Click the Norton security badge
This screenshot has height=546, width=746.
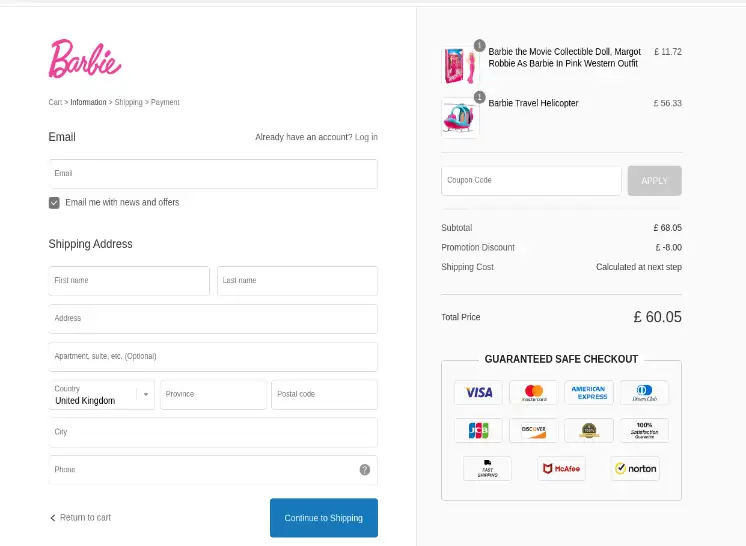[635, 468]
